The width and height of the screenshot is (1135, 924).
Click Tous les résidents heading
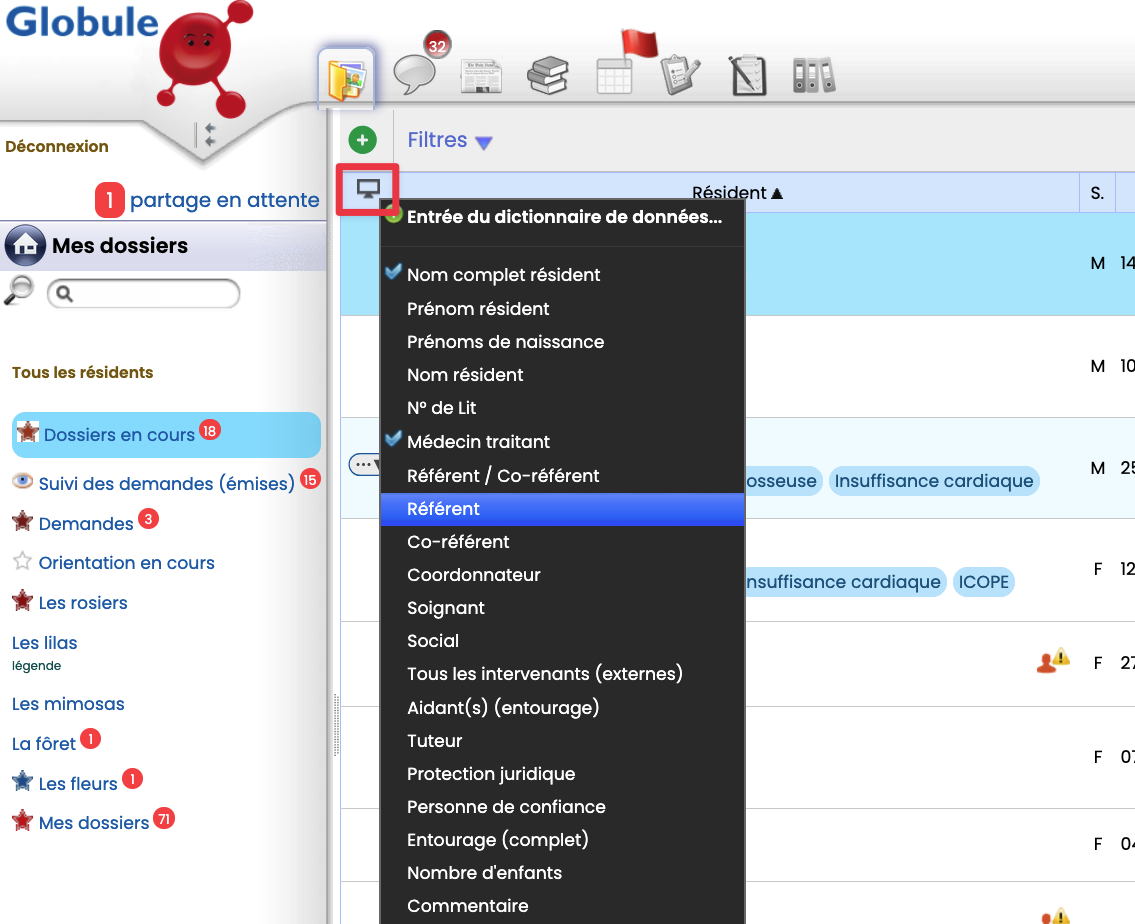83,373
